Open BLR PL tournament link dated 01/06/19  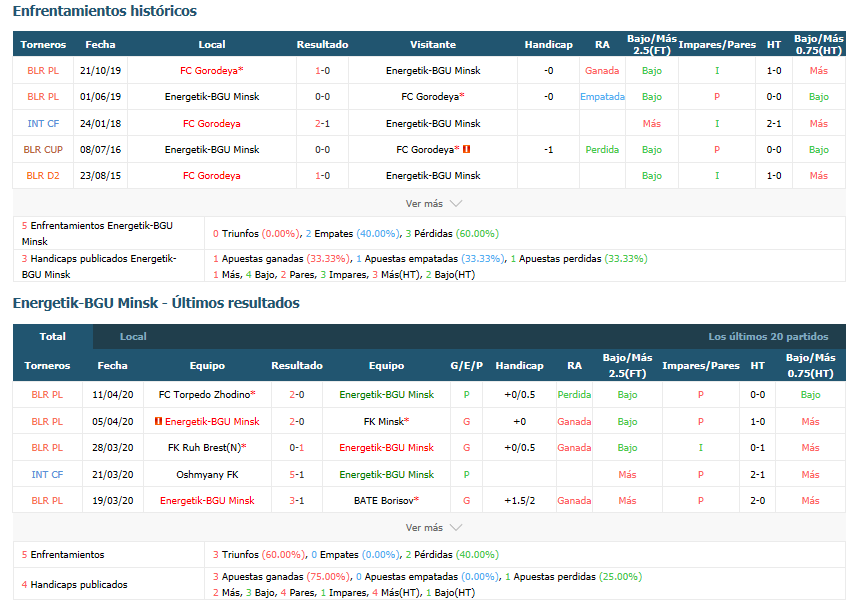coord(43,97)
